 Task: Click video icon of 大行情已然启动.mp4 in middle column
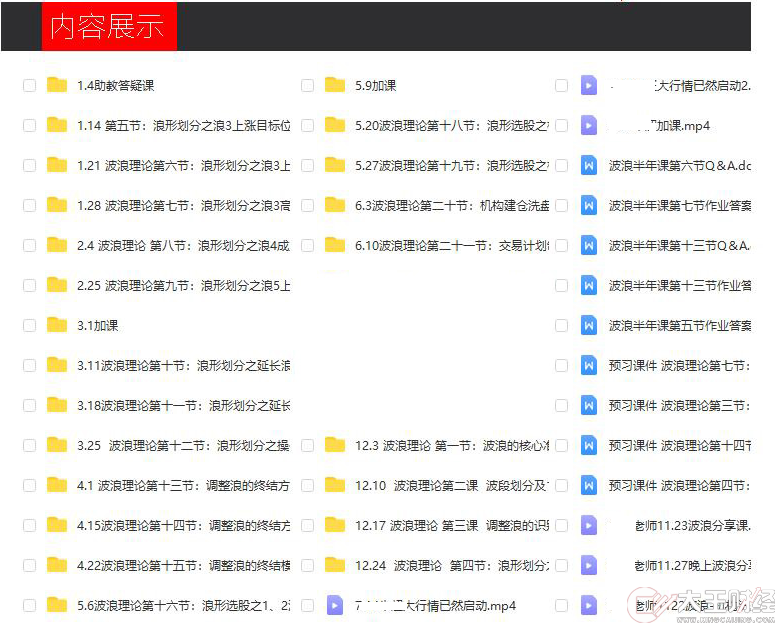pyautogui.click(x=335, y=605)
